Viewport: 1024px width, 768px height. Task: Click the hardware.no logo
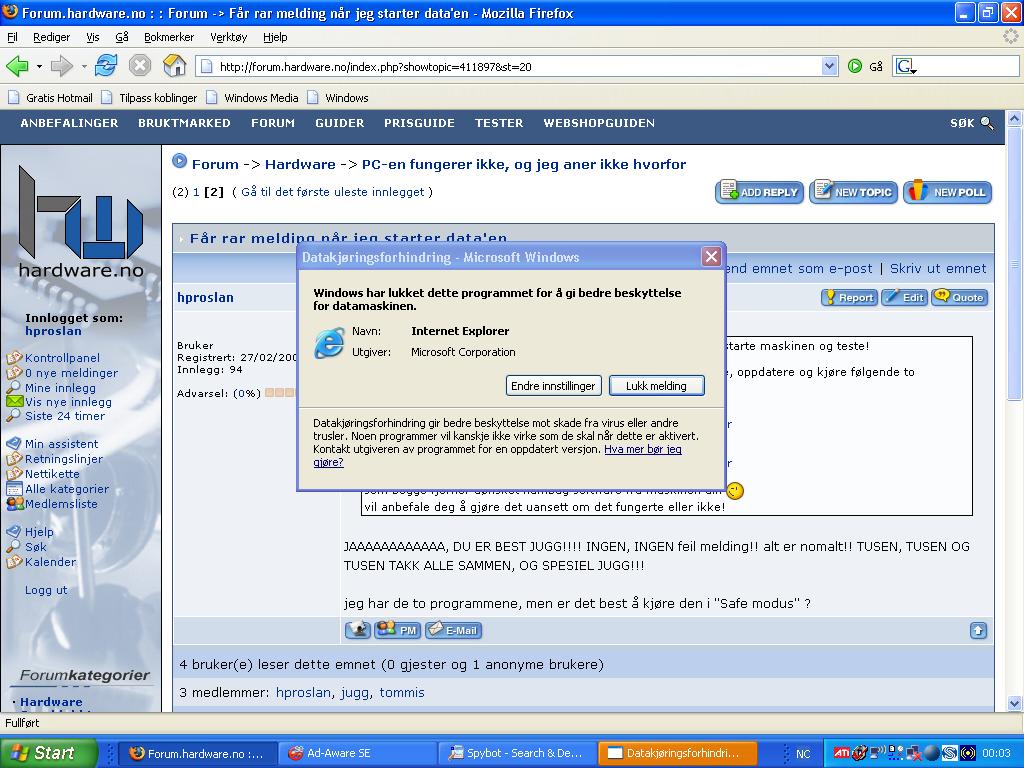click(x=80, y=222)
